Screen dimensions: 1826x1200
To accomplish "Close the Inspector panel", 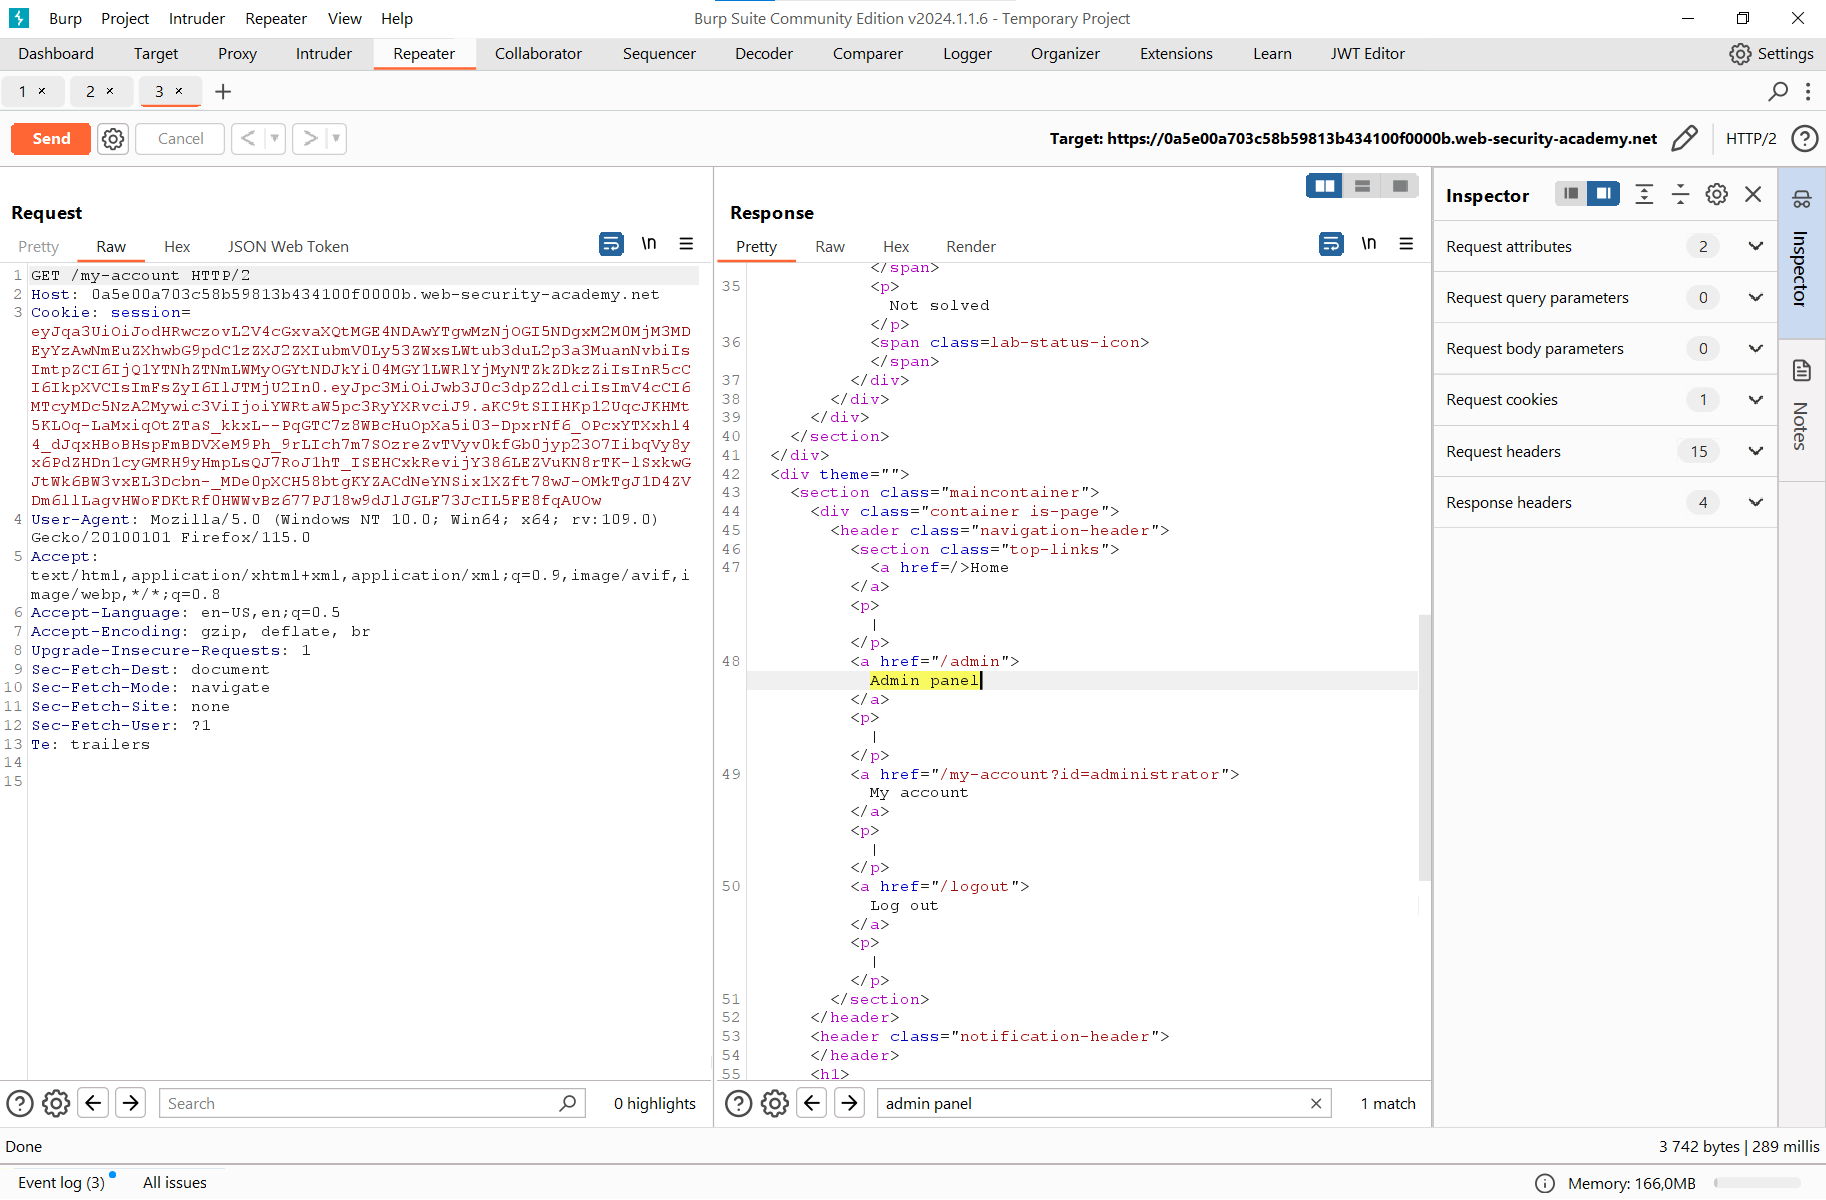I will pos(1753,194).
